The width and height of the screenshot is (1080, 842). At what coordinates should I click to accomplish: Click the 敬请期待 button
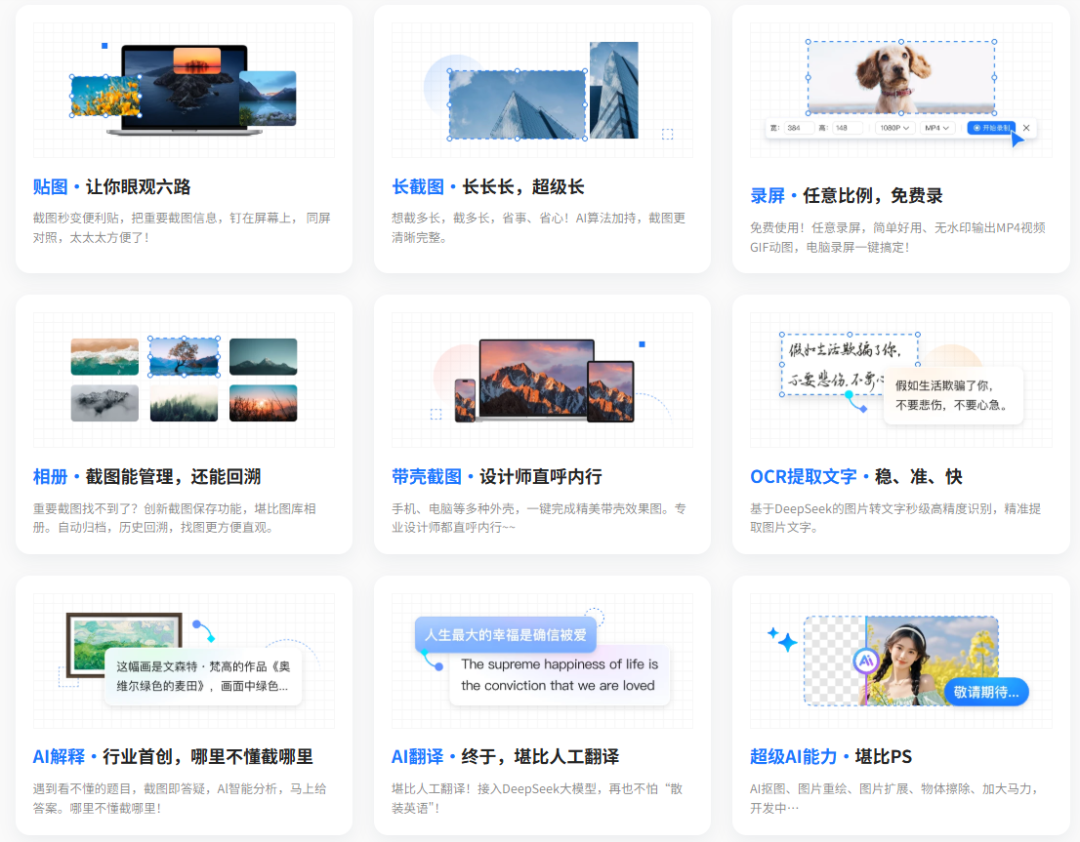[986, 692]
